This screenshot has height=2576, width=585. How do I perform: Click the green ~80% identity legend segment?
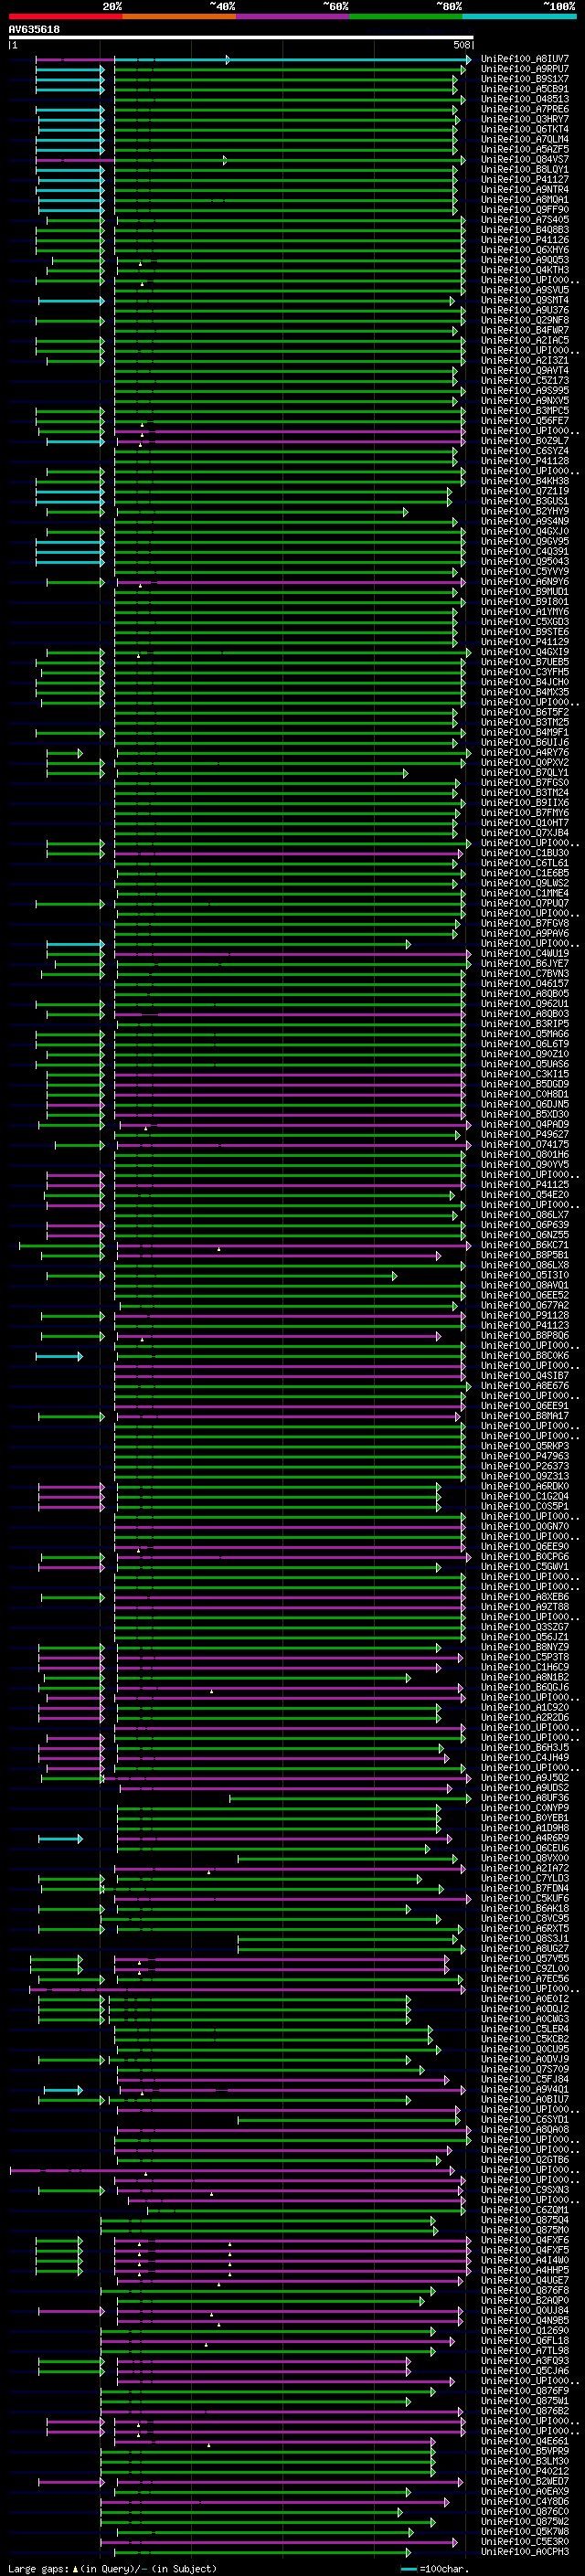coord(406,17)
